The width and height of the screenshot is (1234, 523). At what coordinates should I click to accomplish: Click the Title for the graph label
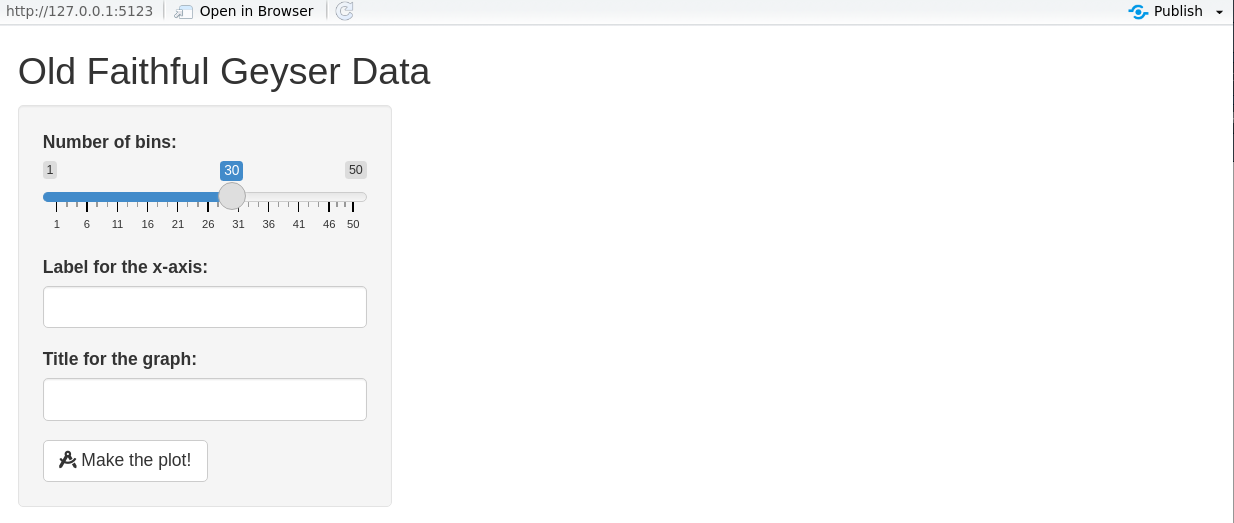coord(120,359)
